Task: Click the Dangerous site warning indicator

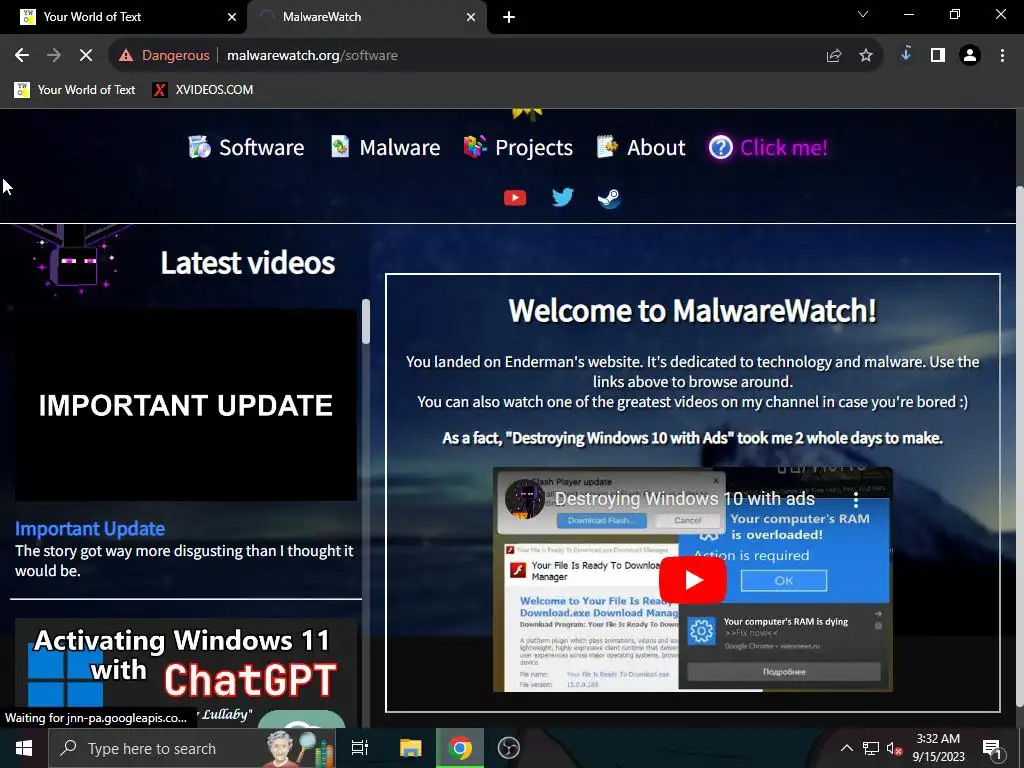Action: click(x=164, y=56)
